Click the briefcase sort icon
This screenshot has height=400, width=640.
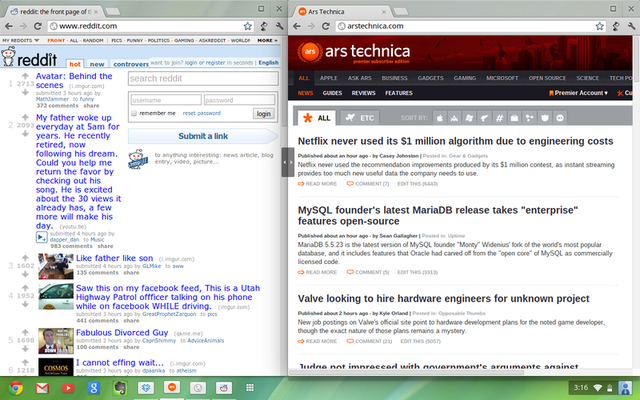click(x=514, y=118)
